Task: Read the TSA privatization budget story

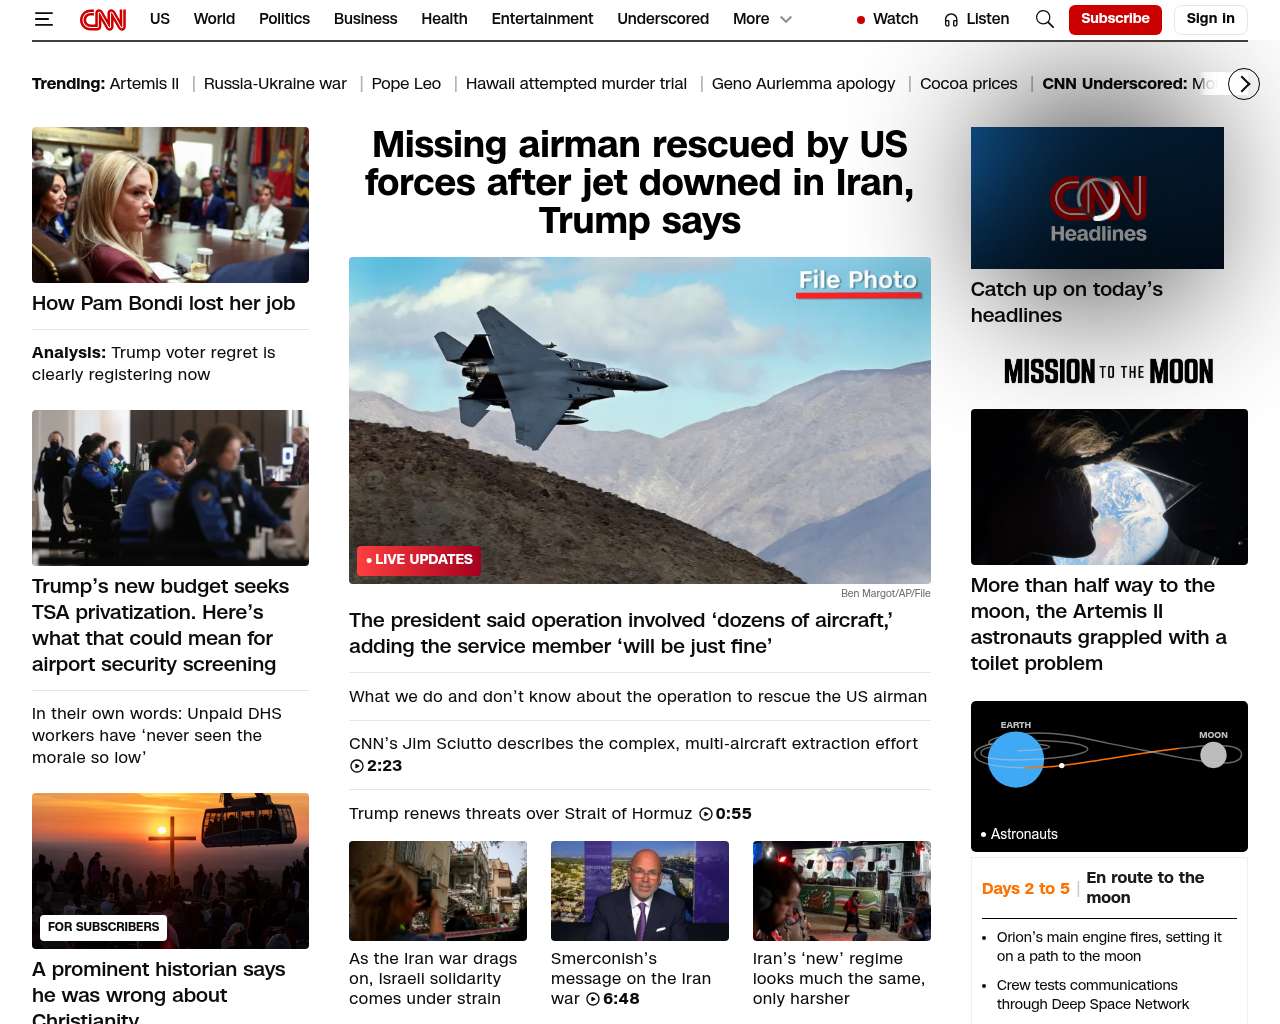Action: click(x=160, y=625)
